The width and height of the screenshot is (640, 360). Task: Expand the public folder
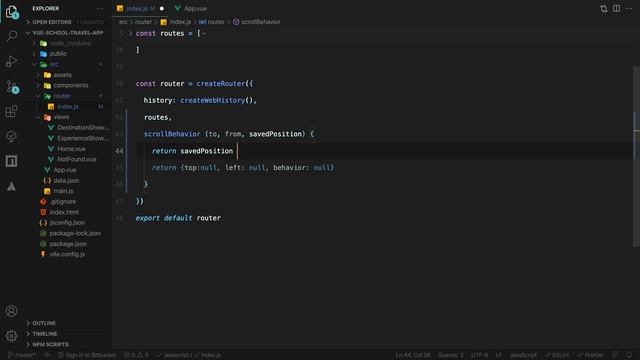(58, 54)
